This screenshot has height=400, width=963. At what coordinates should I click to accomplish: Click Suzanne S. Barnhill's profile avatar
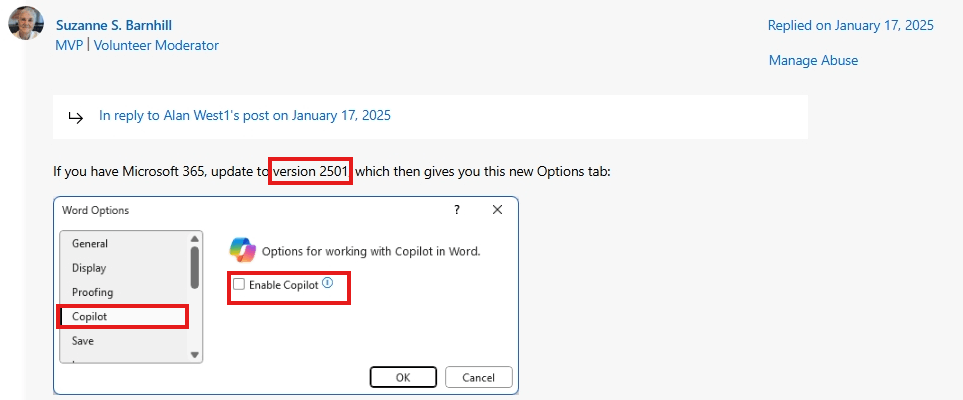pos(26,23)
